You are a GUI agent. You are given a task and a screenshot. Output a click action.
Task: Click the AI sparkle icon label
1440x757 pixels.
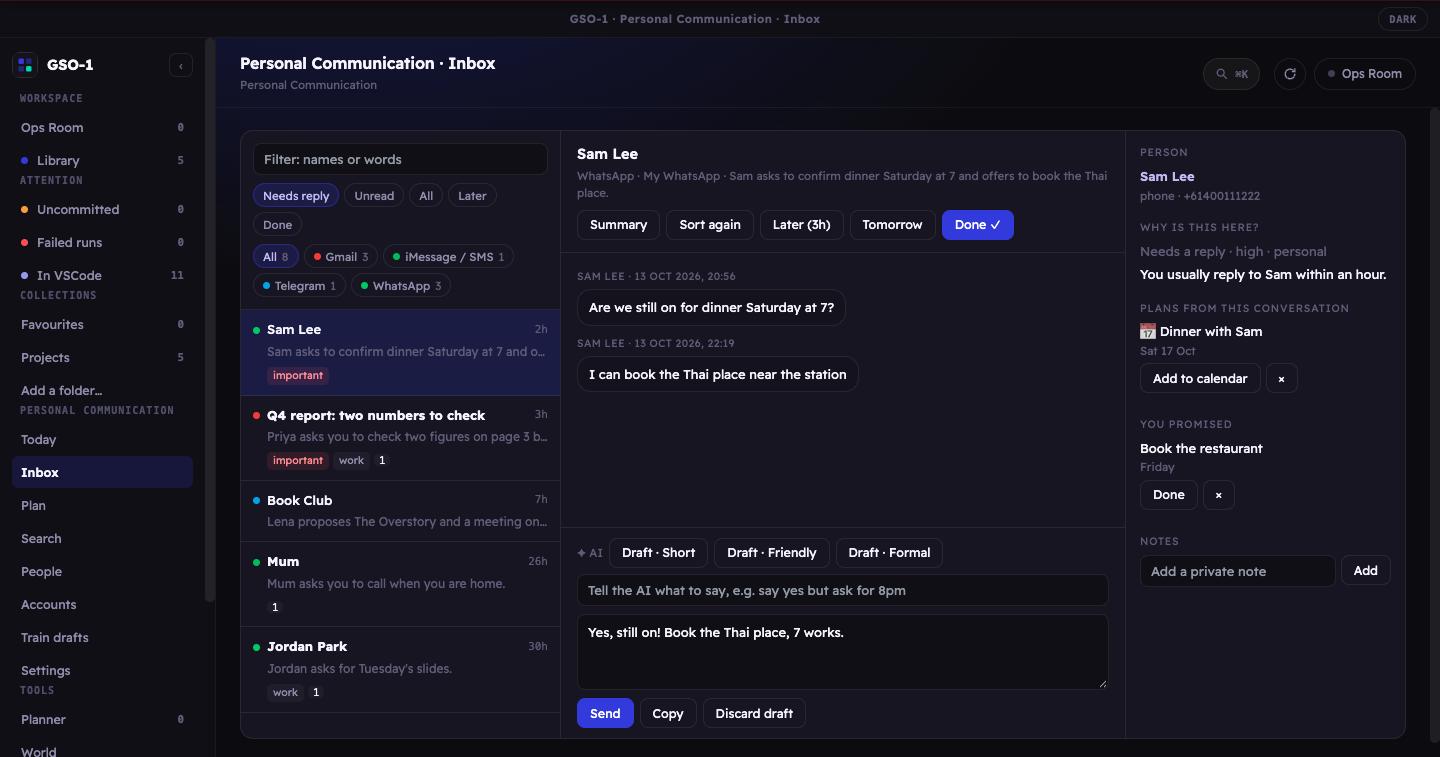590,553
